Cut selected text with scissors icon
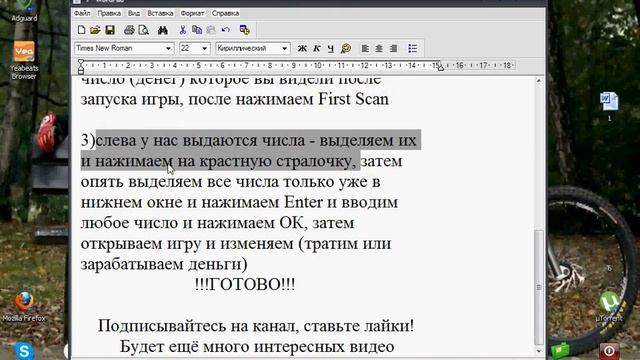Image resolution: width=640 pixels, height=360 pixels. point(182,30)
